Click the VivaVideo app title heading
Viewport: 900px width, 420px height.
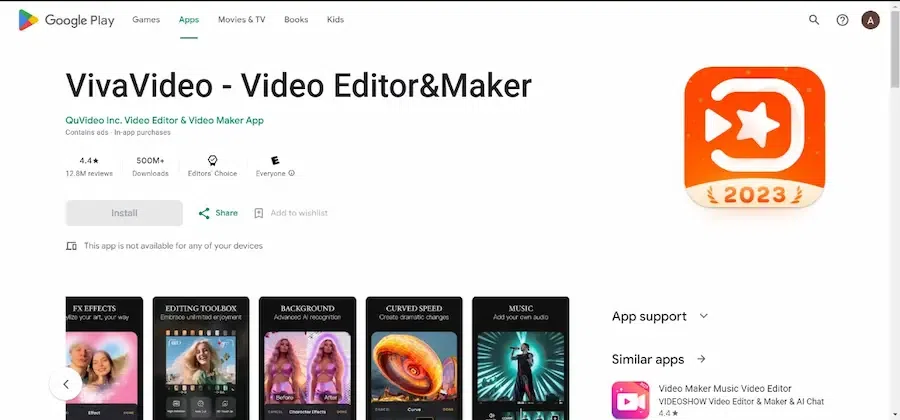(298, 86)
